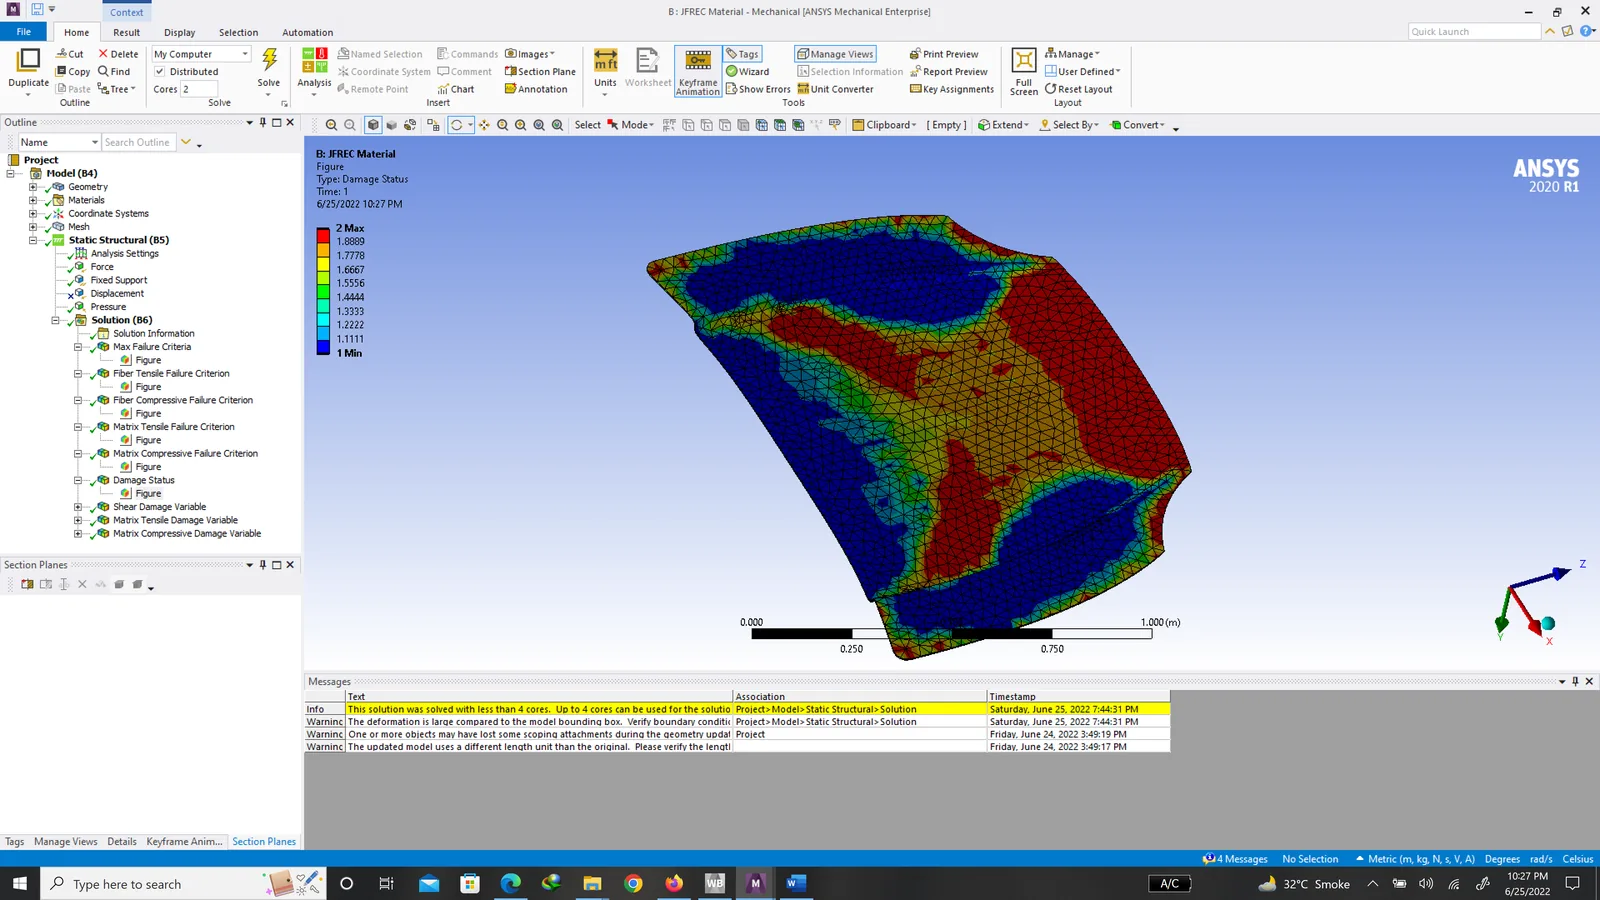Click the Solve lightning bolt icon
Viewport: 1600px width, 900px height.
coord(269,60)
